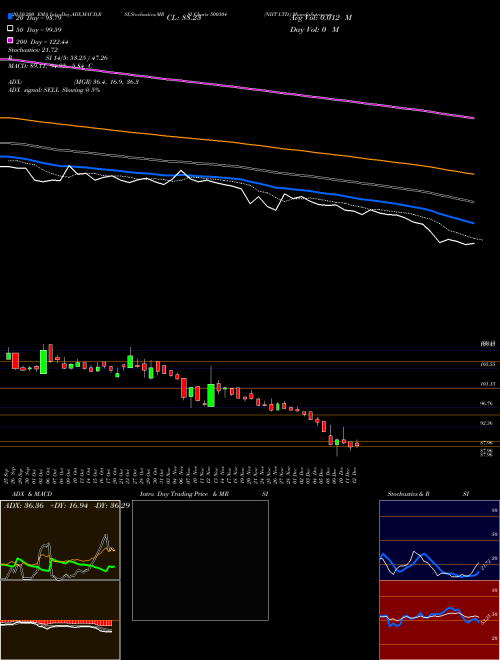Click the ADX (MGR) 36.4, 16.9, 36.3 readout
Image resolution: width=500 pixels, height=660 pixels.
pos(73,82)
